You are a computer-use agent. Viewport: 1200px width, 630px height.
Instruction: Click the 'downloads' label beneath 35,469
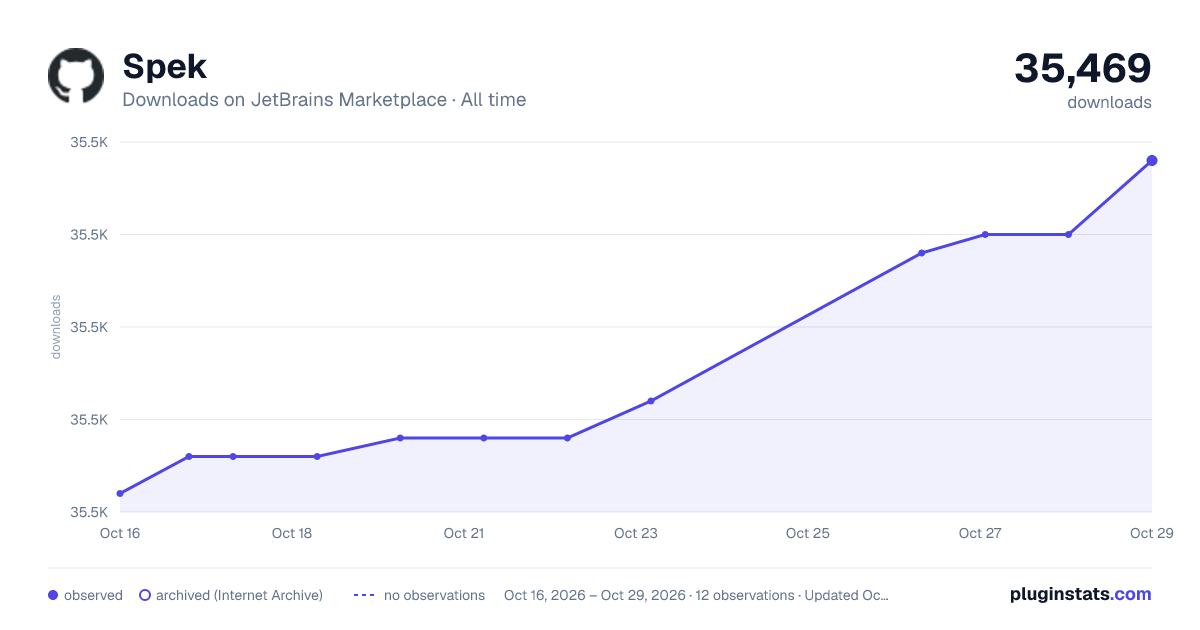coord(1109,102)
